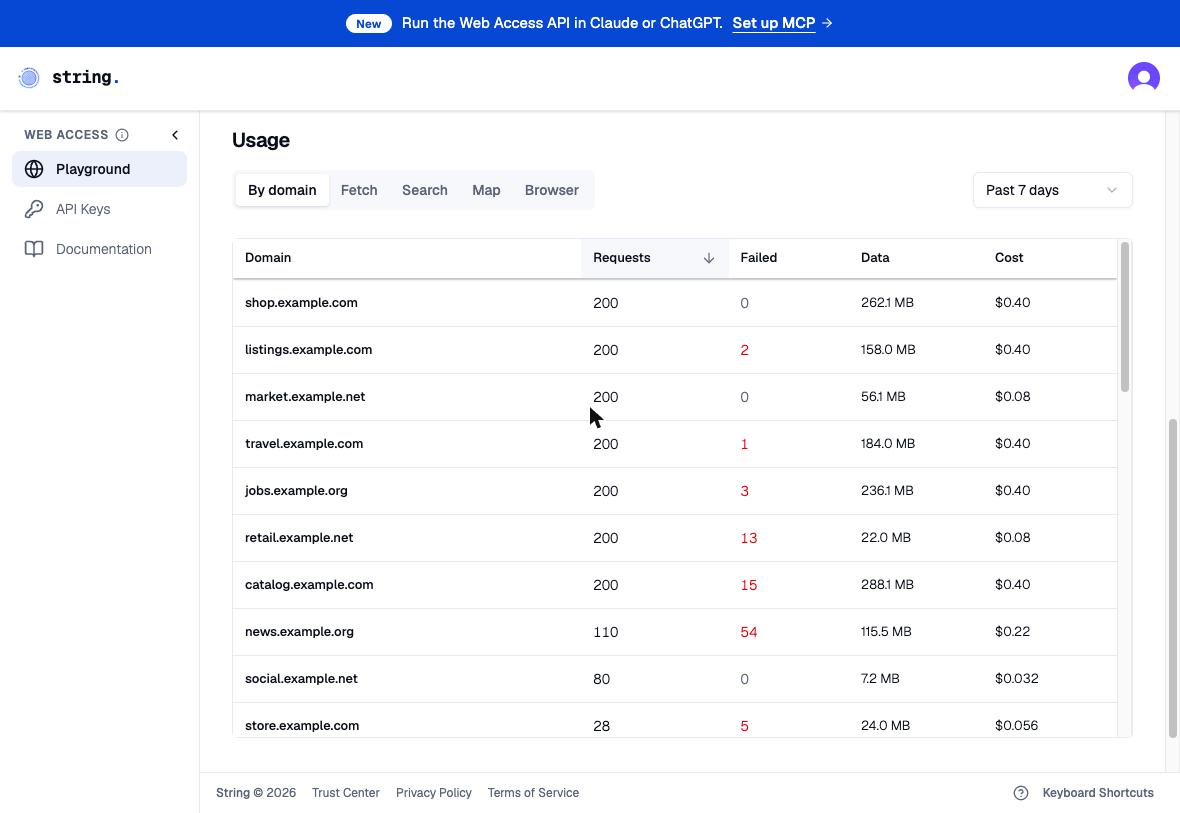Click the 288.1 MB data value

click(x=887, y=585)
